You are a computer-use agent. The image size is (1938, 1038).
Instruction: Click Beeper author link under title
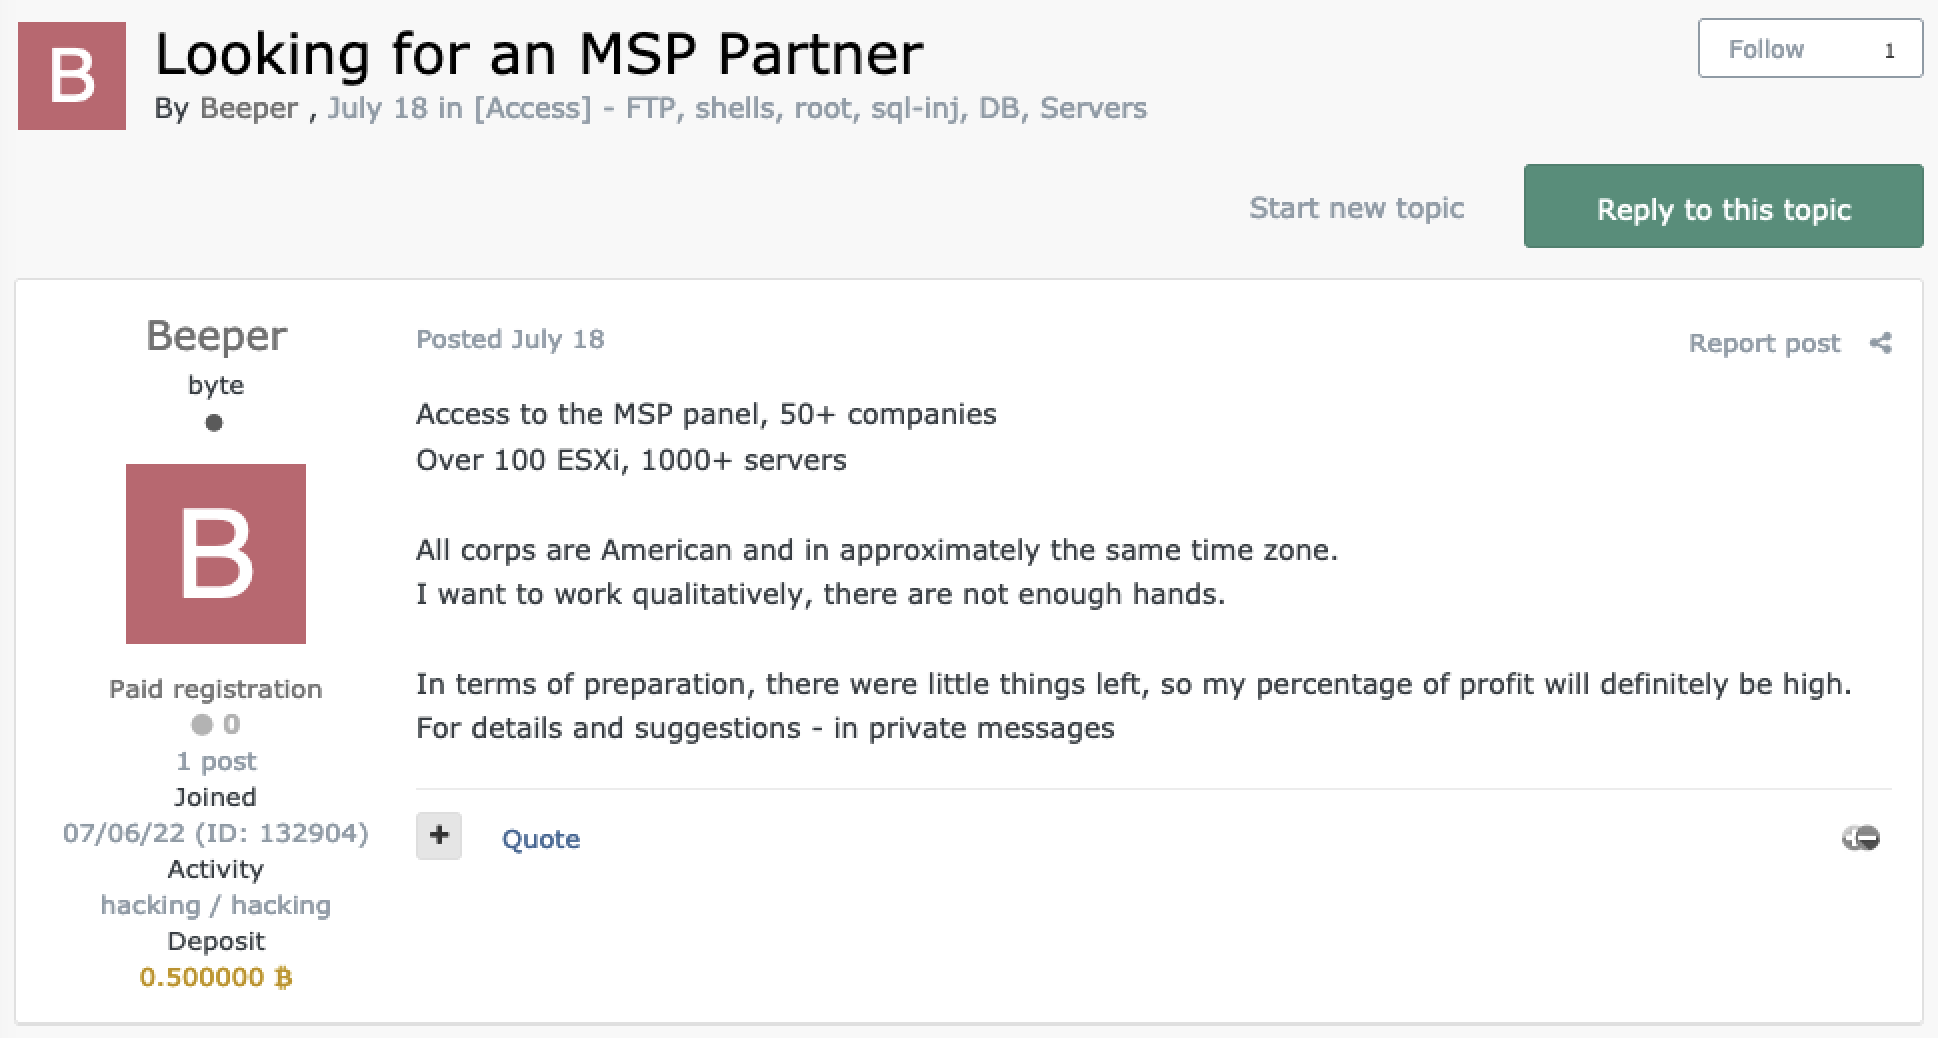[x=249, y=108]
